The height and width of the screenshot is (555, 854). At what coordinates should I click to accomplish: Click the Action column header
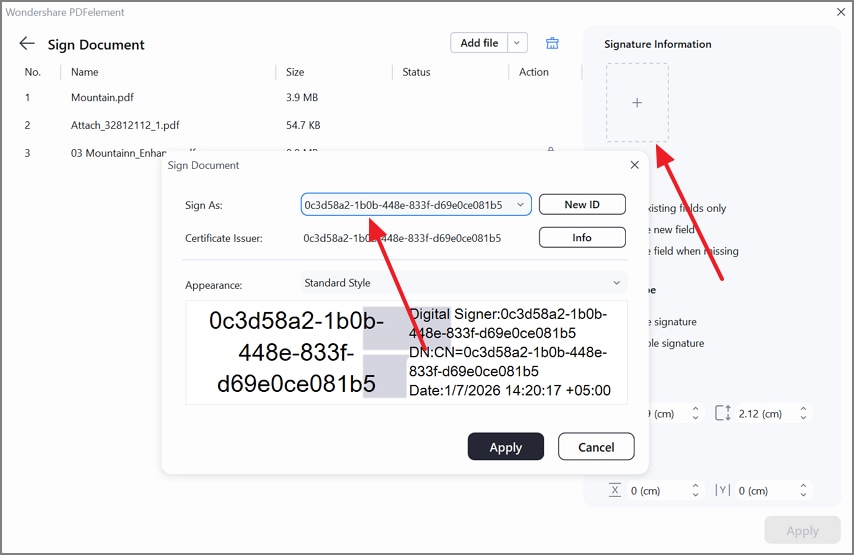pos(533,72)
